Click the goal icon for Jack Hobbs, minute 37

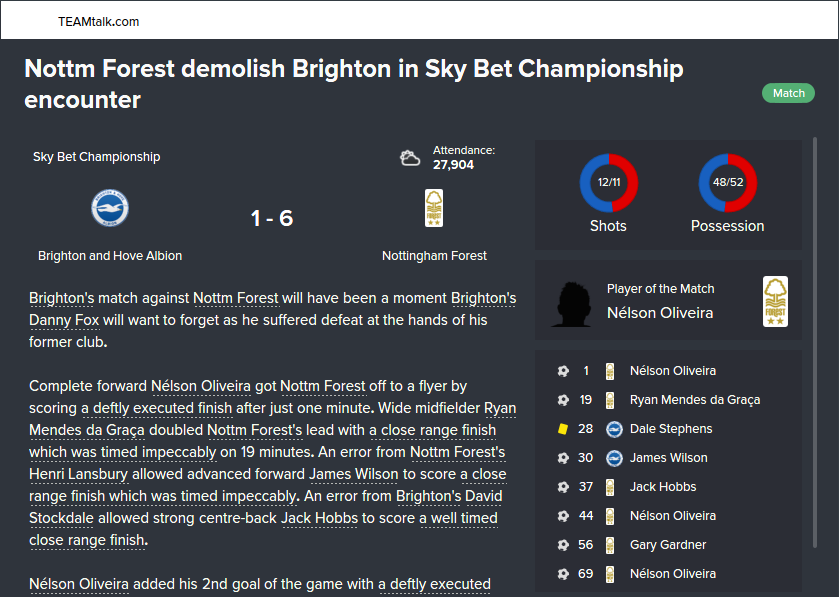point(563,487)
